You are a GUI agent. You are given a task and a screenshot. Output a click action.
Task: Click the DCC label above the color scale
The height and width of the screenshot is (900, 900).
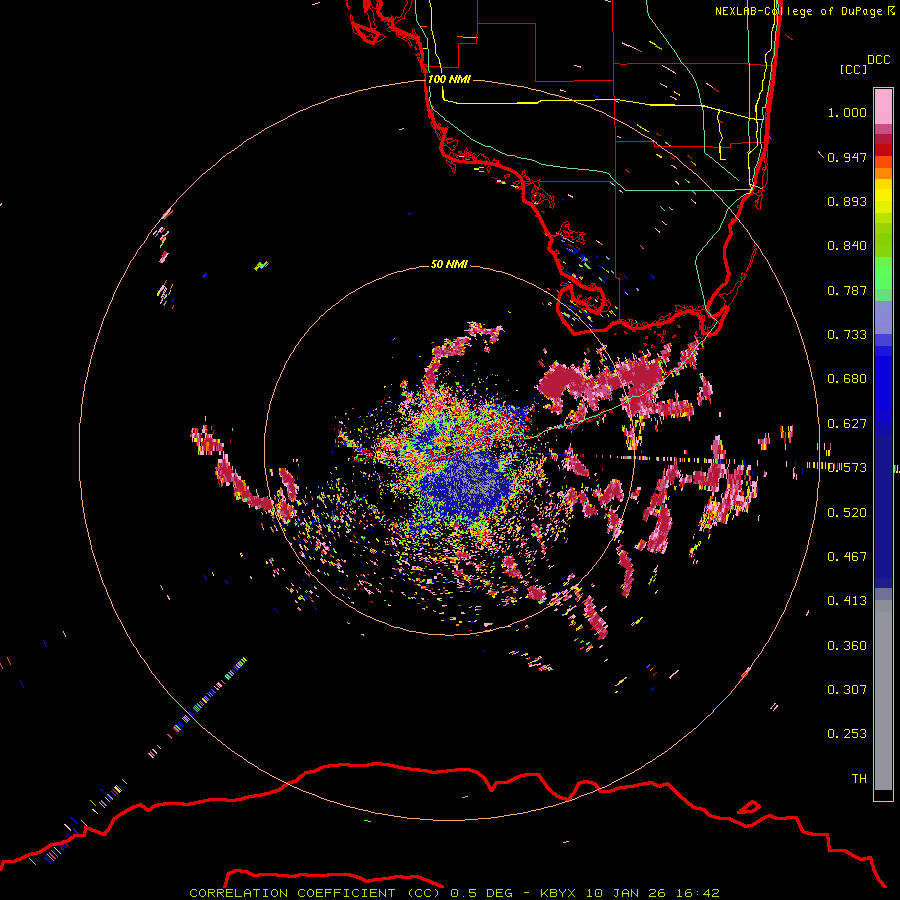coord(878,59)
